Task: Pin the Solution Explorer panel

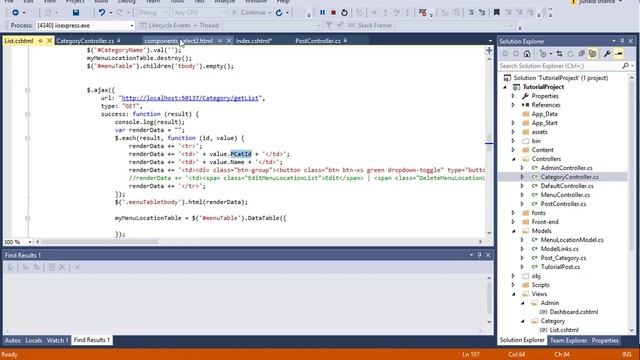Action: (622, 41)
